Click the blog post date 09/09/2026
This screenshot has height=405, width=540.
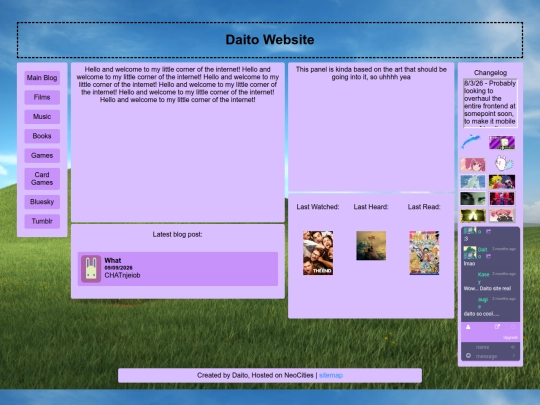point(118,268)
